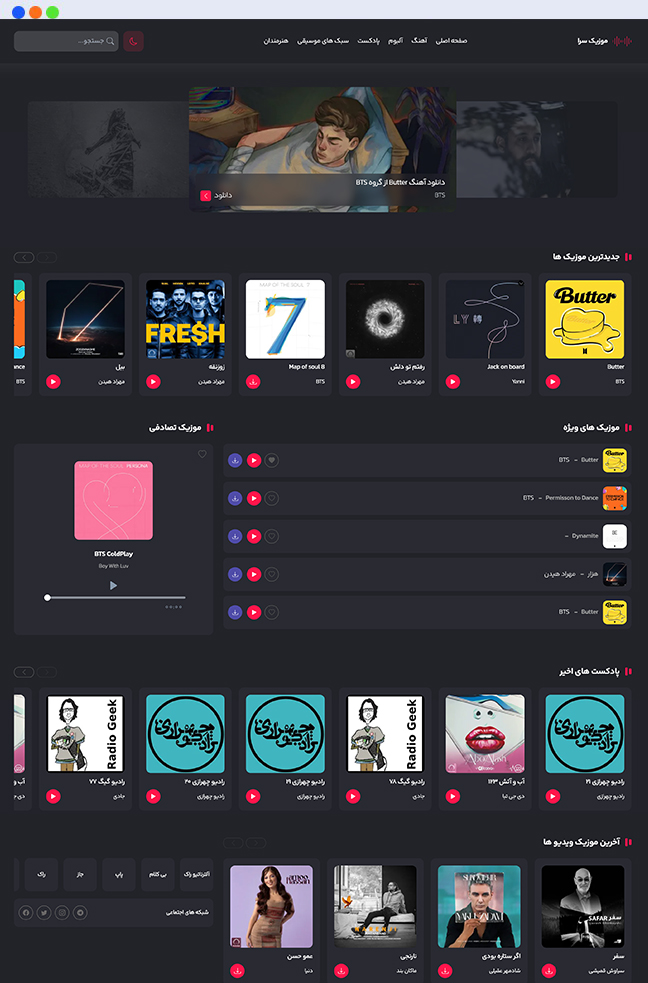Favorite the Permission to Dance track
The width and height of the screenshot is (648, 983).
(x=272, y=498)
